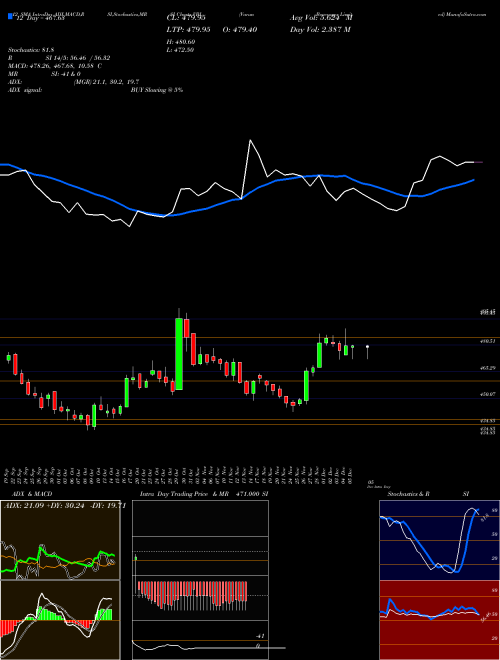Select the 'Stochastics: 81.8' reading

tap(32, 50)
